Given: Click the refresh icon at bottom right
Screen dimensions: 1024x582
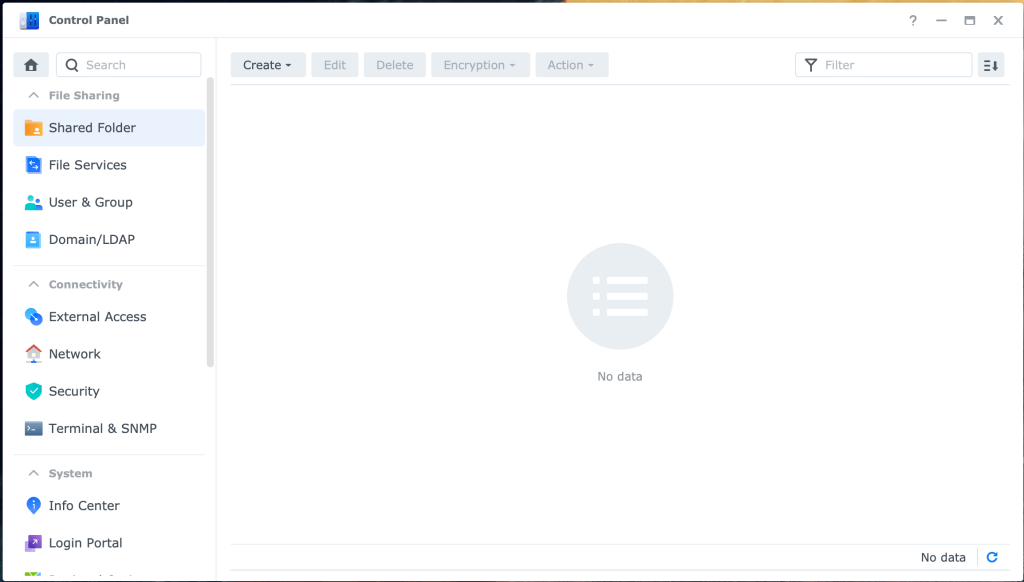Looking at the screenshot, I should [x=992, y=558].
